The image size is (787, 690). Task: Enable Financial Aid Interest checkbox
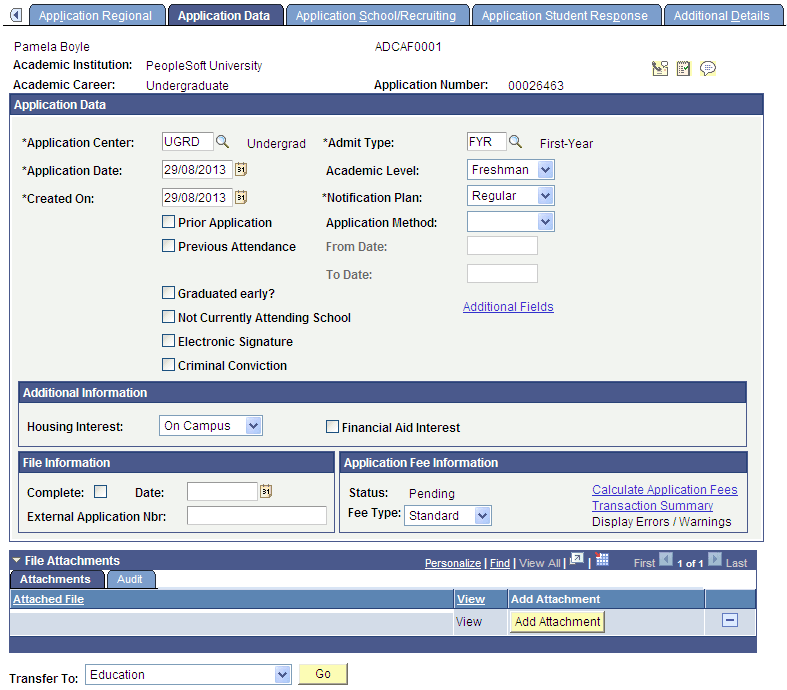[x=332, y=427]
